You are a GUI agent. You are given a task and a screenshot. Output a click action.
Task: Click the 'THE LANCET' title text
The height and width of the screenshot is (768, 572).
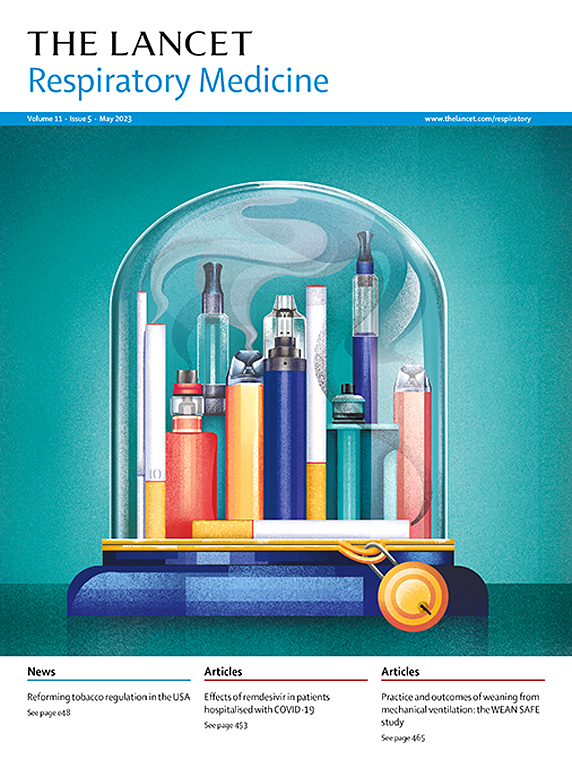[x=140, y=43]
